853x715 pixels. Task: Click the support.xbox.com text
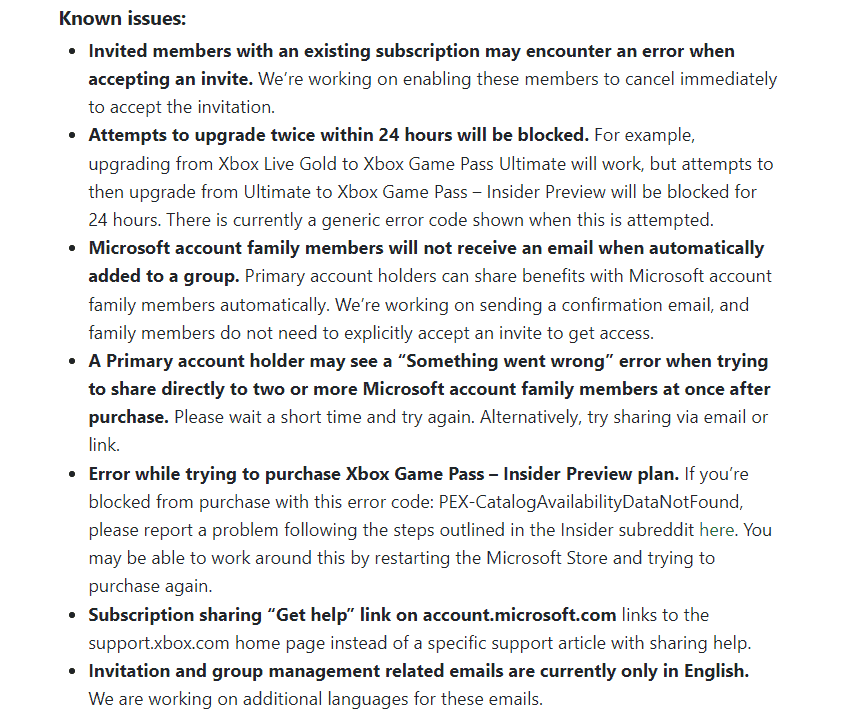(x=159, y=643)
